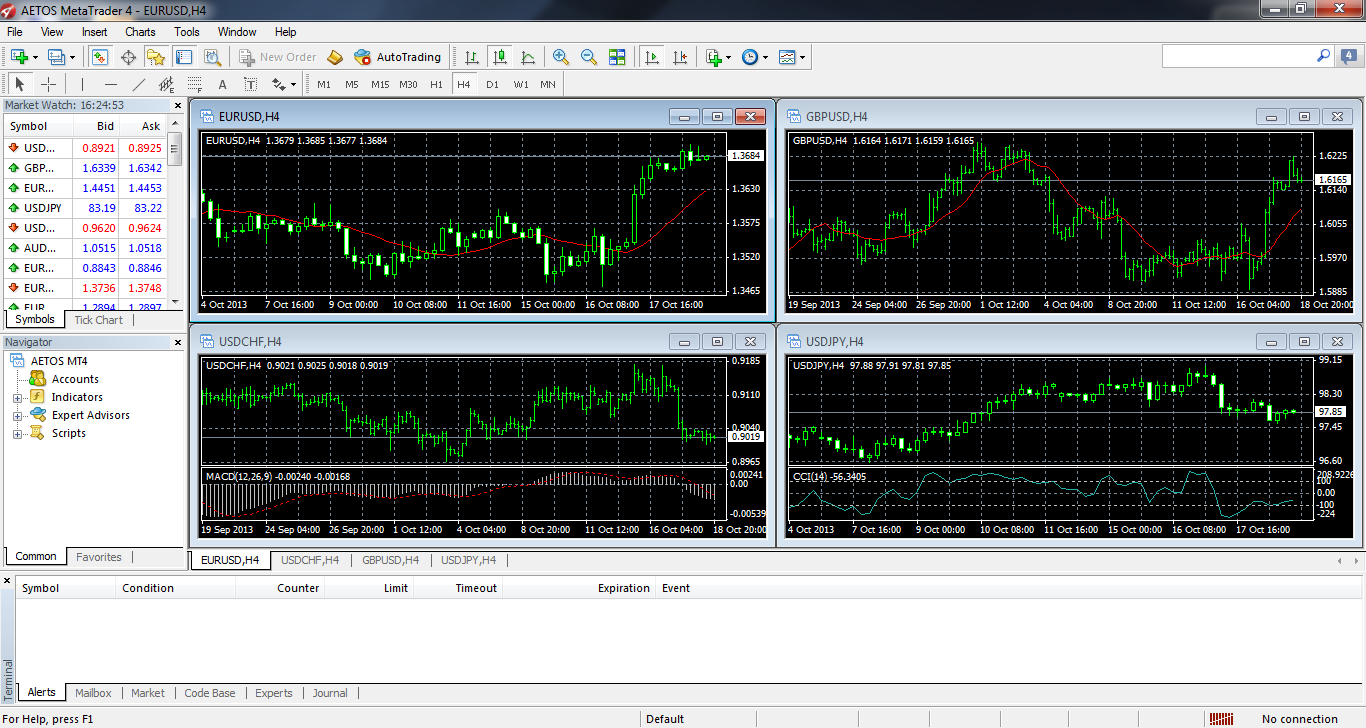The width and height of the screenshot is (1366, 728).
Task: Toggle the AutoTrading button
Action: click(397, 57)
